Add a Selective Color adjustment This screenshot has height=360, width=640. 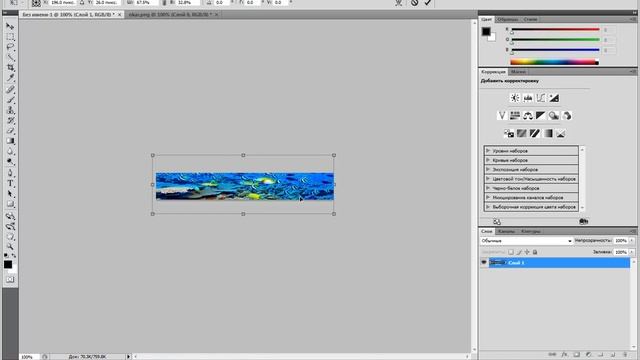click(561, 133)
